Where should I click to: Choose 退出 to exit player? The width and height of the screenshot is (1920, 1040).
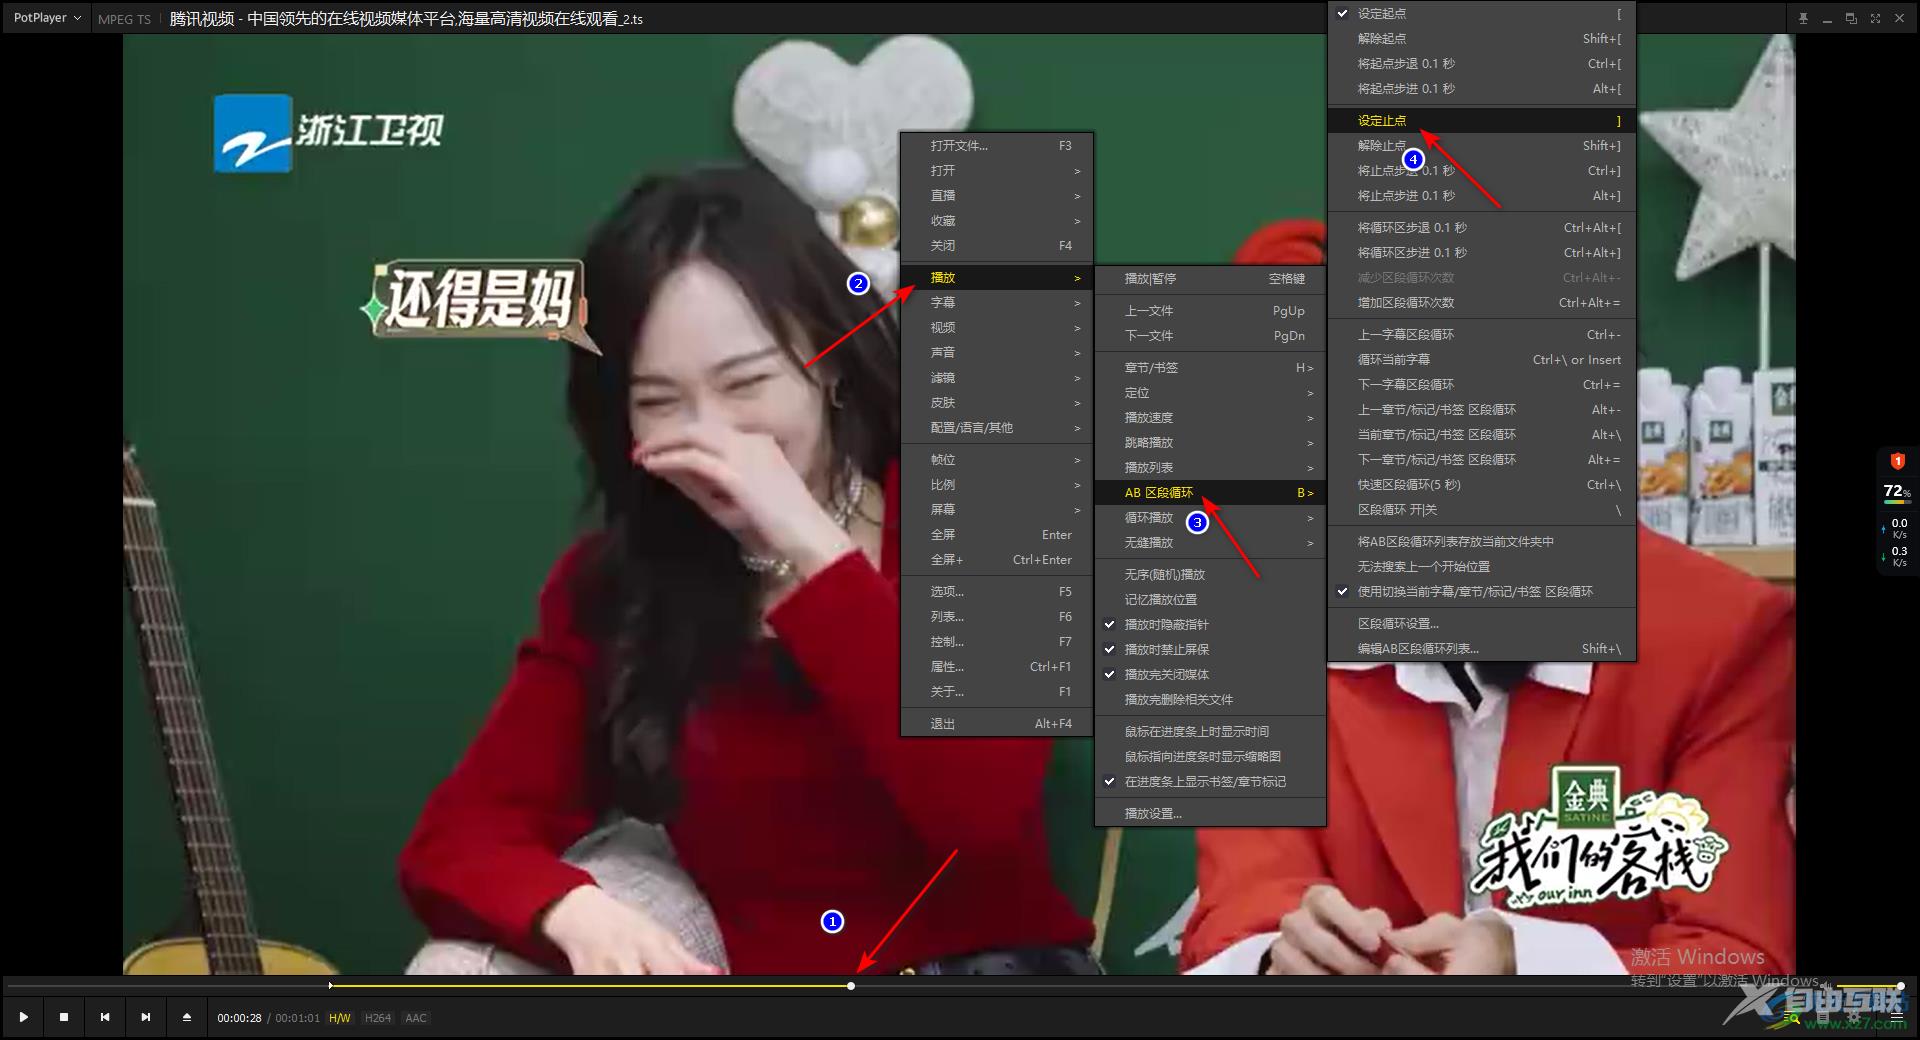click(x=997, y=723)
